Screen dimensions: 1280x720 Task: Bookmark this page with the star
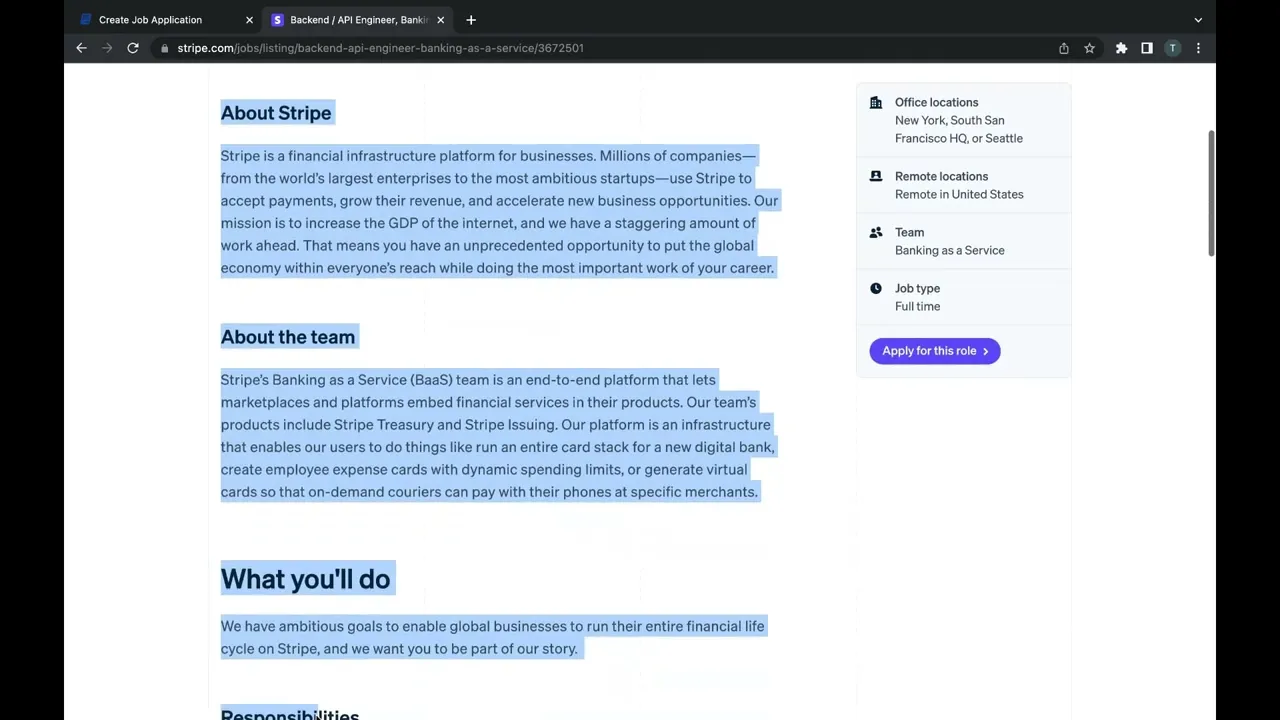tap(1089, 48)
